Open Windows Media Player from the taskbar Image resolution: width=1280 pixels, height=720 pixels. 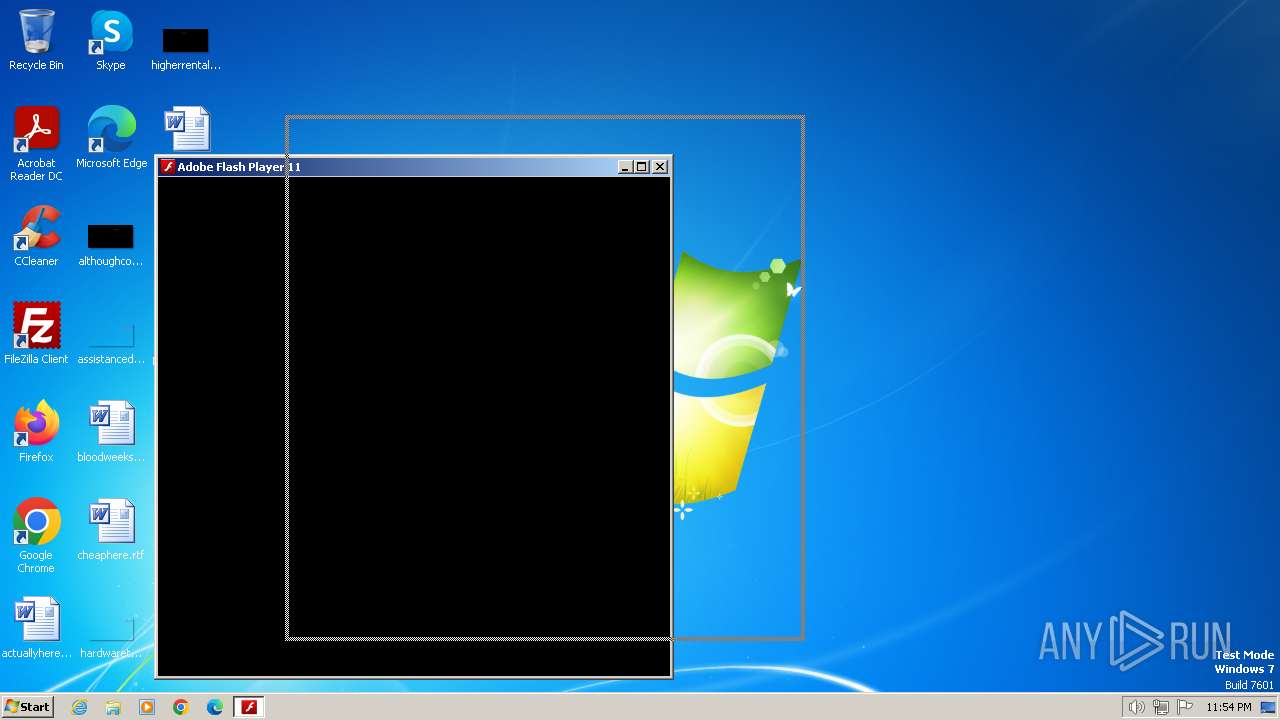(147, 707)
